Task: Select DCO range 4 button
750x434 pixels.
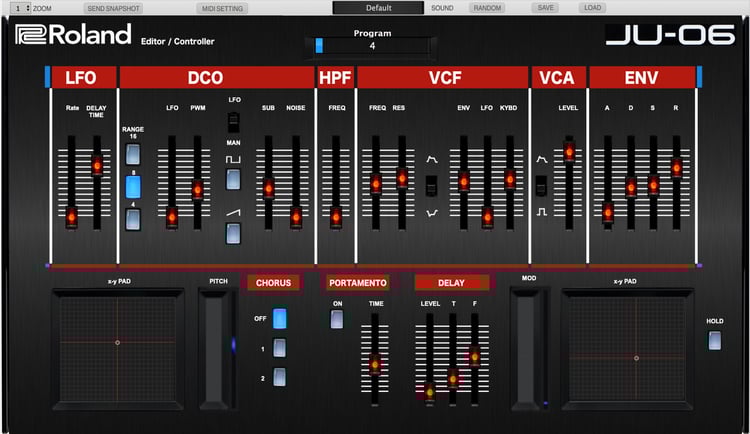Action: [133, 219]
